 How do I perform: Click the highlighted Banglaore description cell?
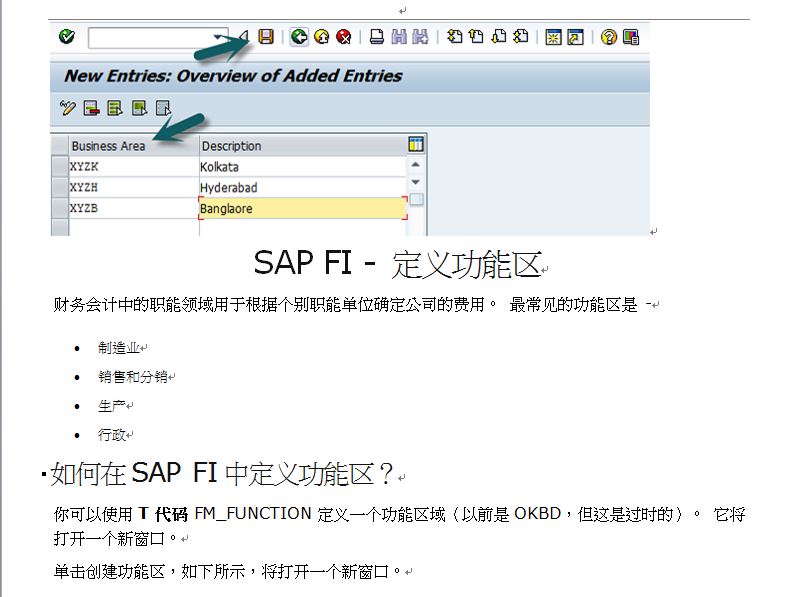[x=303, y=208]
